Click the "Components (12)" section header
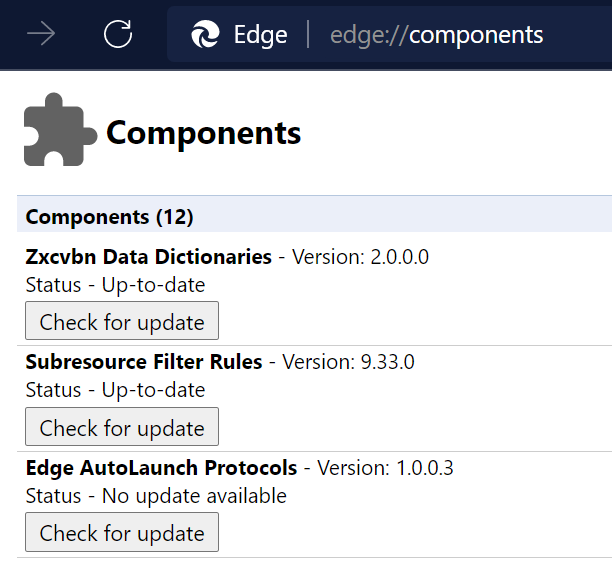612x563 pixels. [109, 216]
